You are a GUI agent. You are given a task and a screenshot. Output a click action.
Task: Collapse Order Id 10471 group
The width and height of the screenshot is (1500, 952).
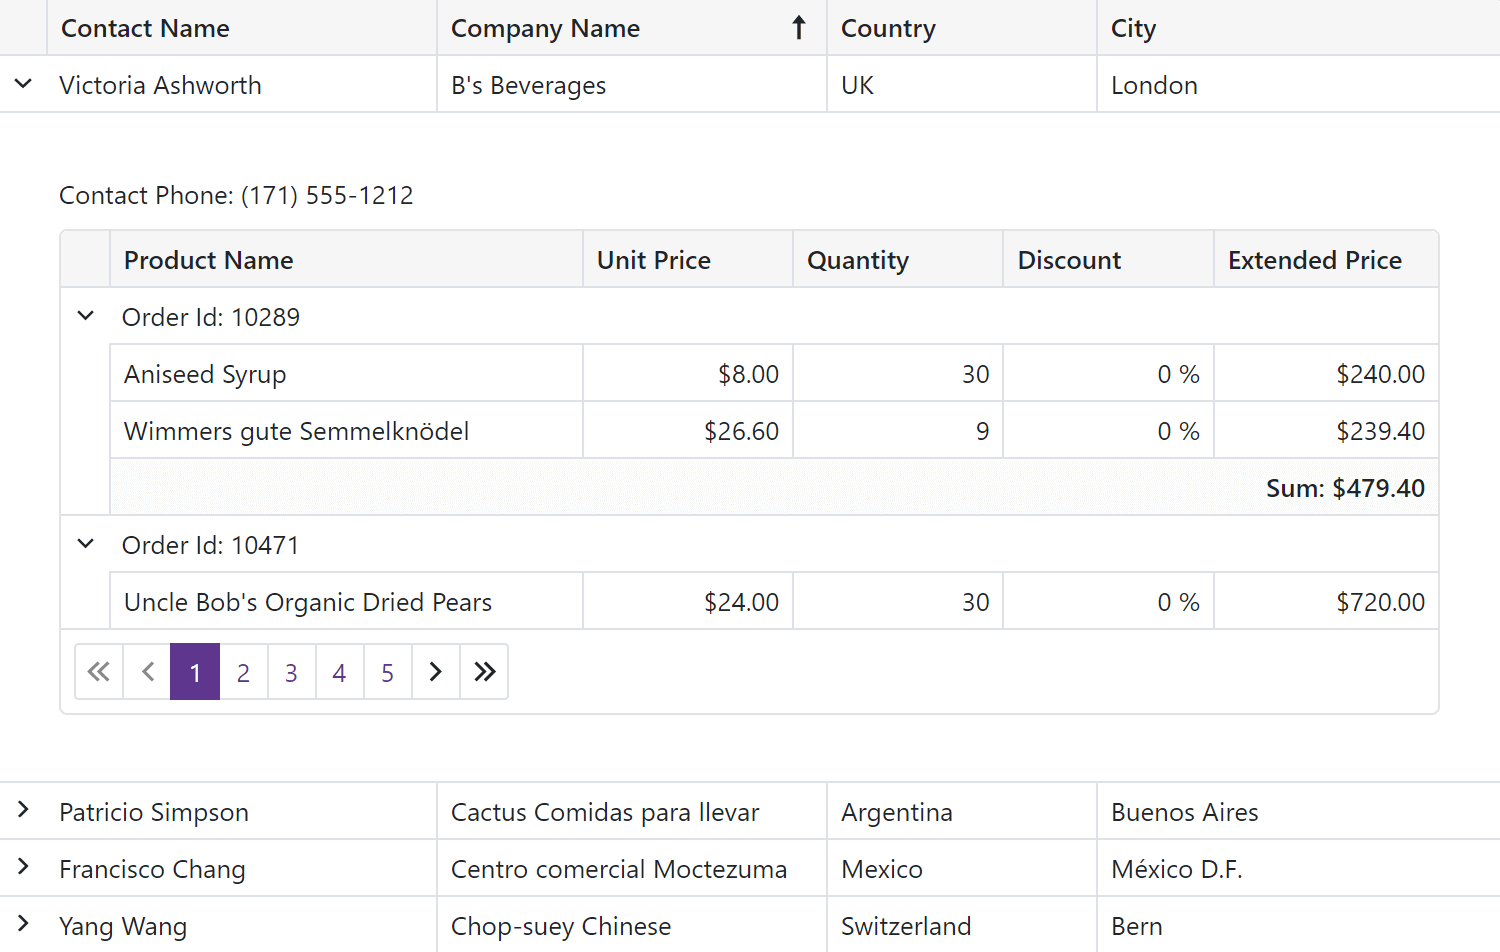point(86,544)
